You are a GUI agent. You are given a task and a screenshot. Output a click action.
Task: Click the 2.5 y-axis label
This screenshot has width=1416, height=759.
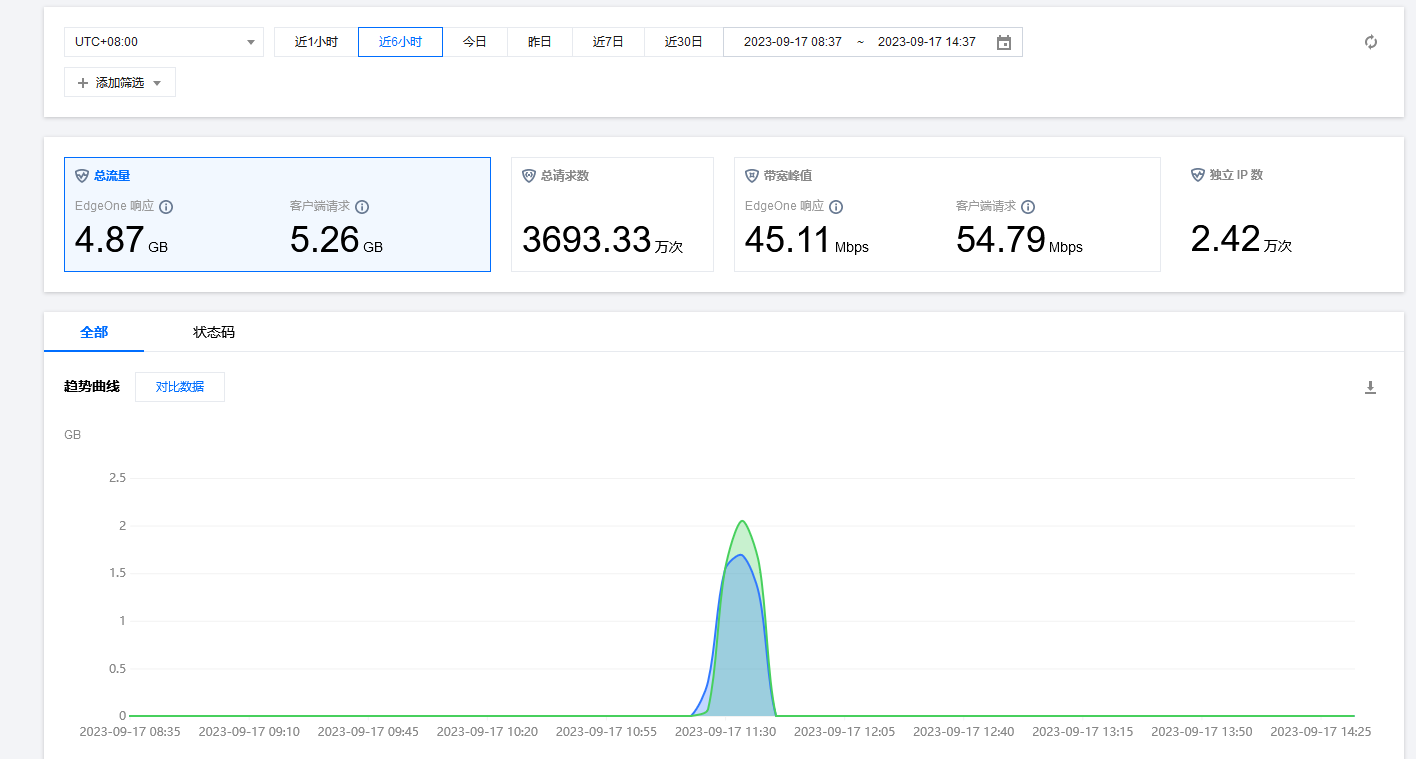click(117, 478)
